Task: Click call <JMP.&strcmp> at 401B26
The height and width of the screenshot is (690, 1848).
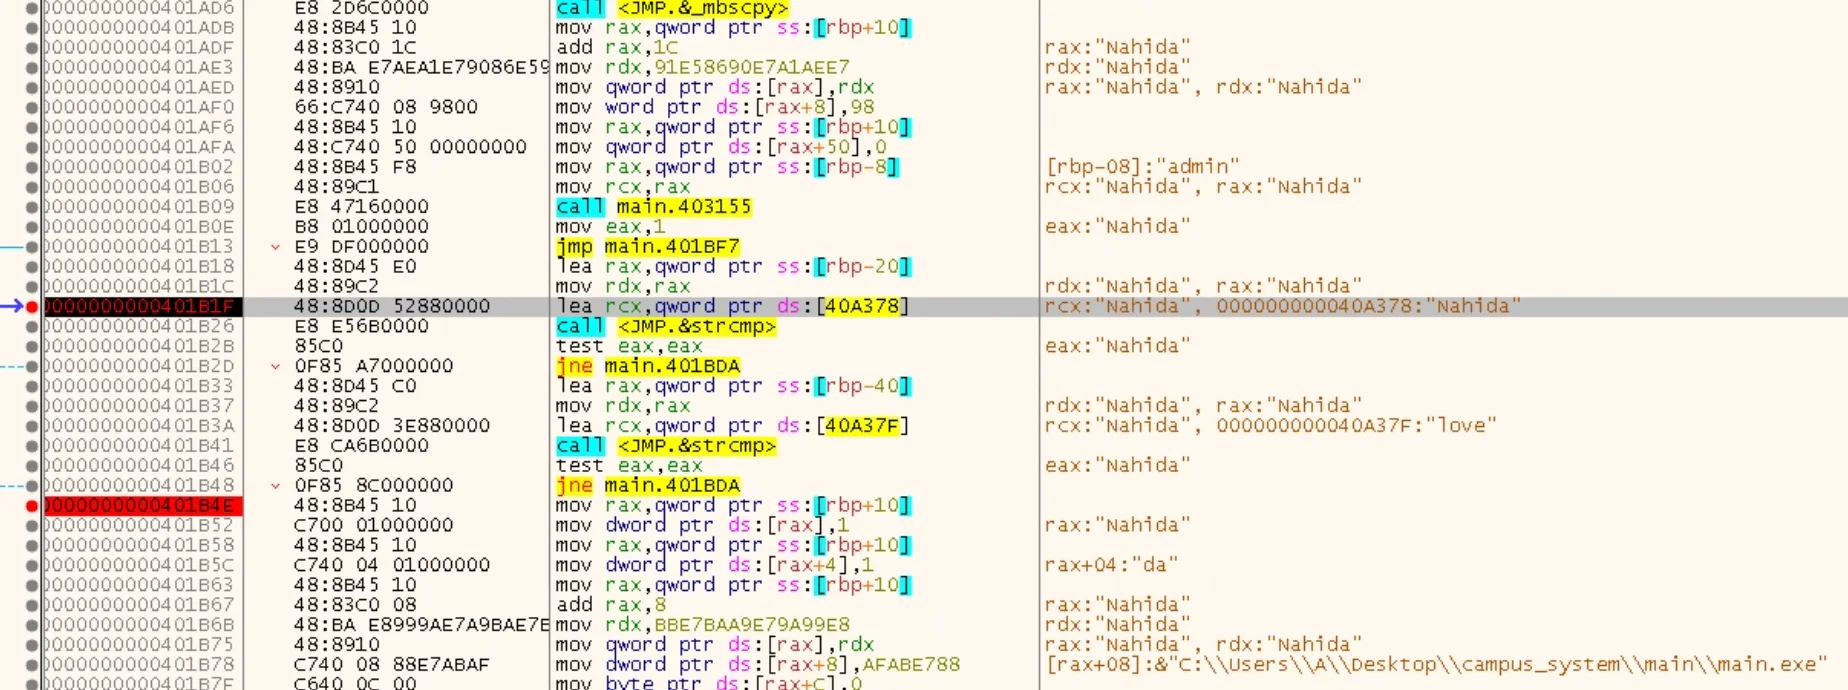Action: click(x=666, y=326)
